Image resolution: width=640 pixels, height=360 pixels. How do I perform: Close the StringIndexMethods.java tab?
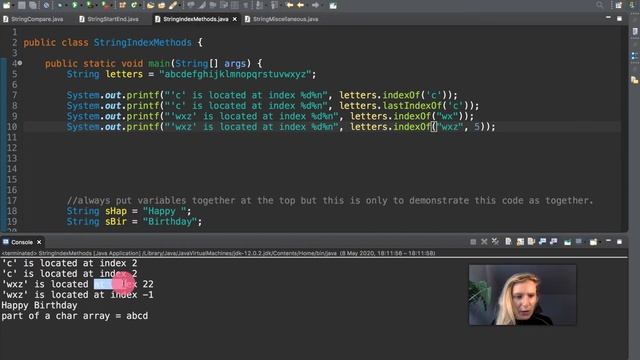(x=235, y=19)
